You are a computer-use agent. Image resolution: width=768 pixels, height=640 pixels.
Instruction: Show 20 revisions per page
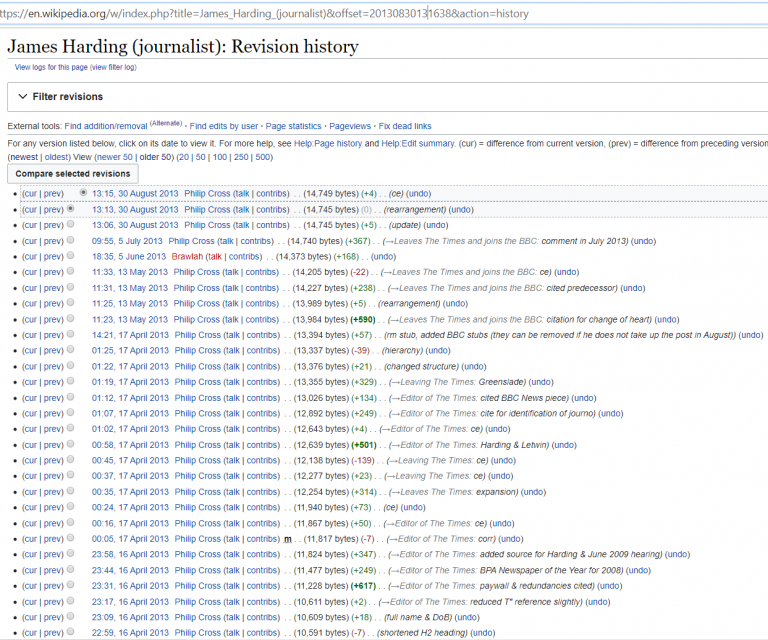point(184,157)
